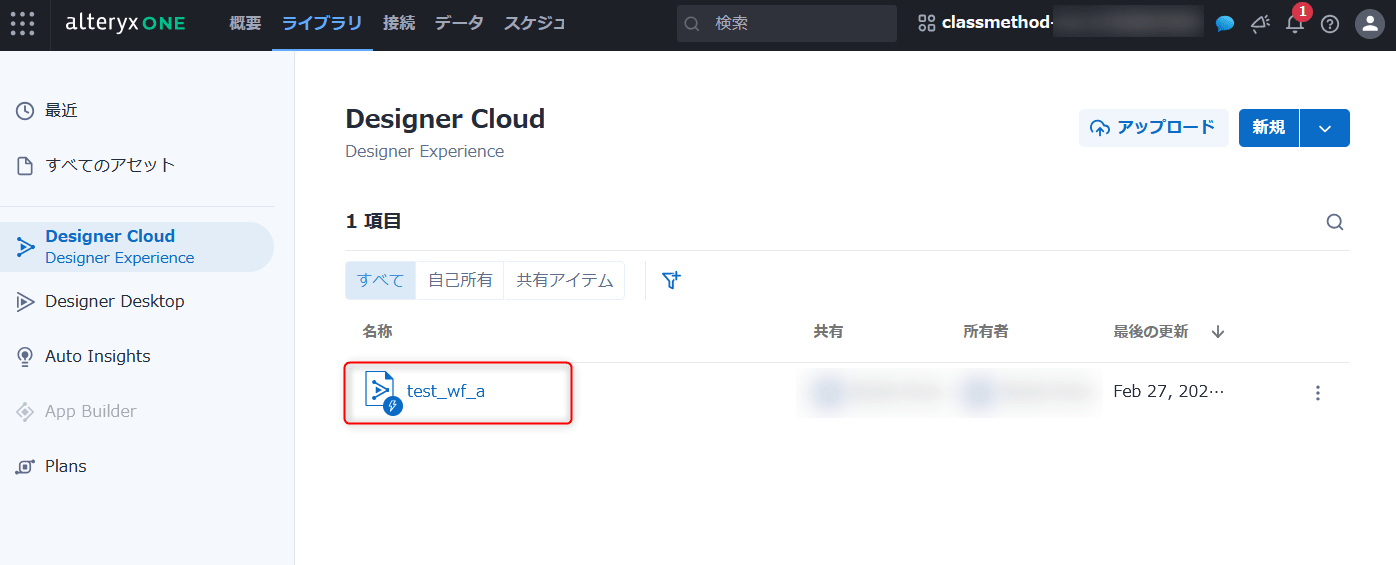This screenshot has height=565, width=1396.
Task: Click the Alteryx ONE logo
Action: click(125, 23)
